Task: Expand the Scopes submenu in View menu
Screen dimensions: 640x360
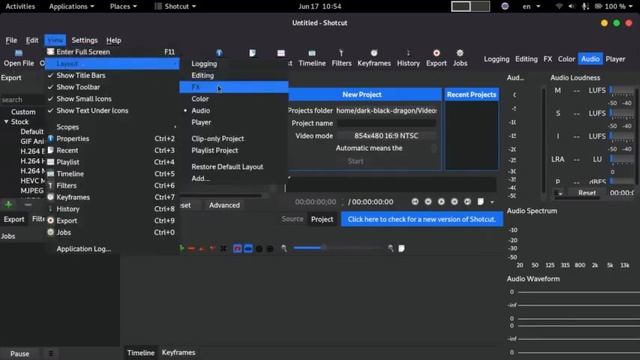Action: pyautogui.click(x=112, y=127)
